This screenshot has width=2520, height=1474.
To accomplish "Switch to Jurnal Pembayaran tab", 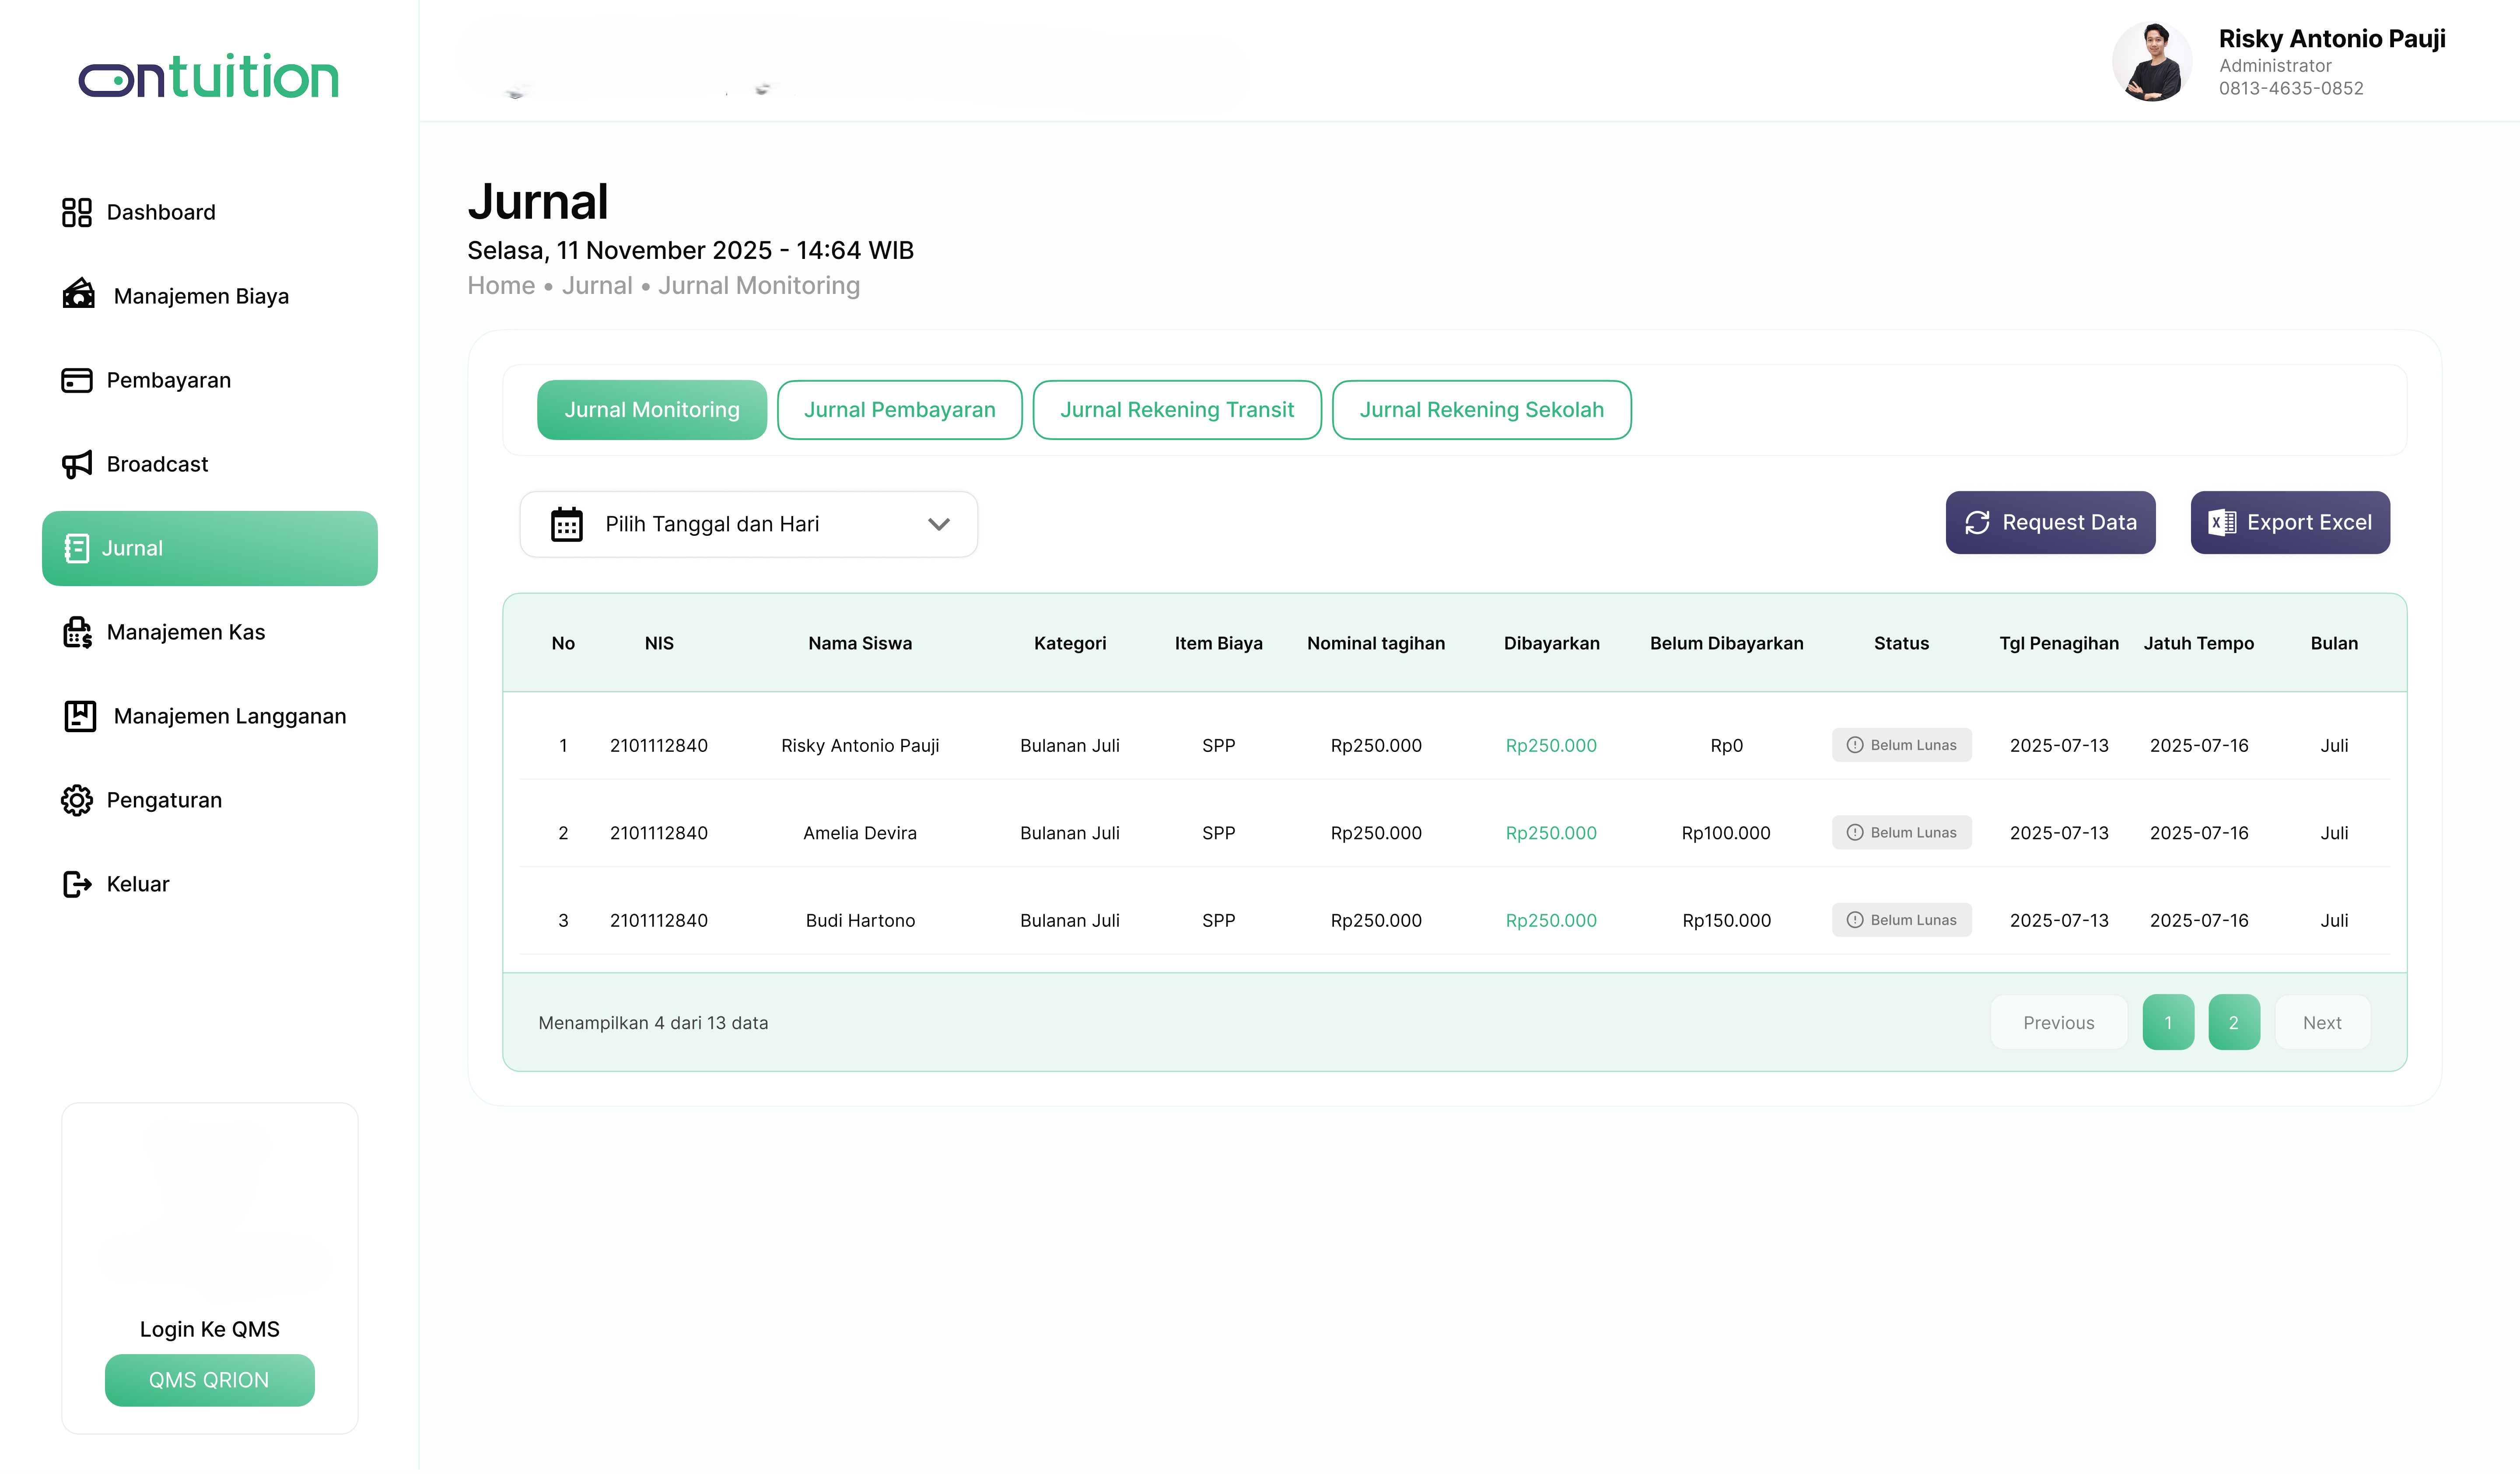I will point(899,410).
